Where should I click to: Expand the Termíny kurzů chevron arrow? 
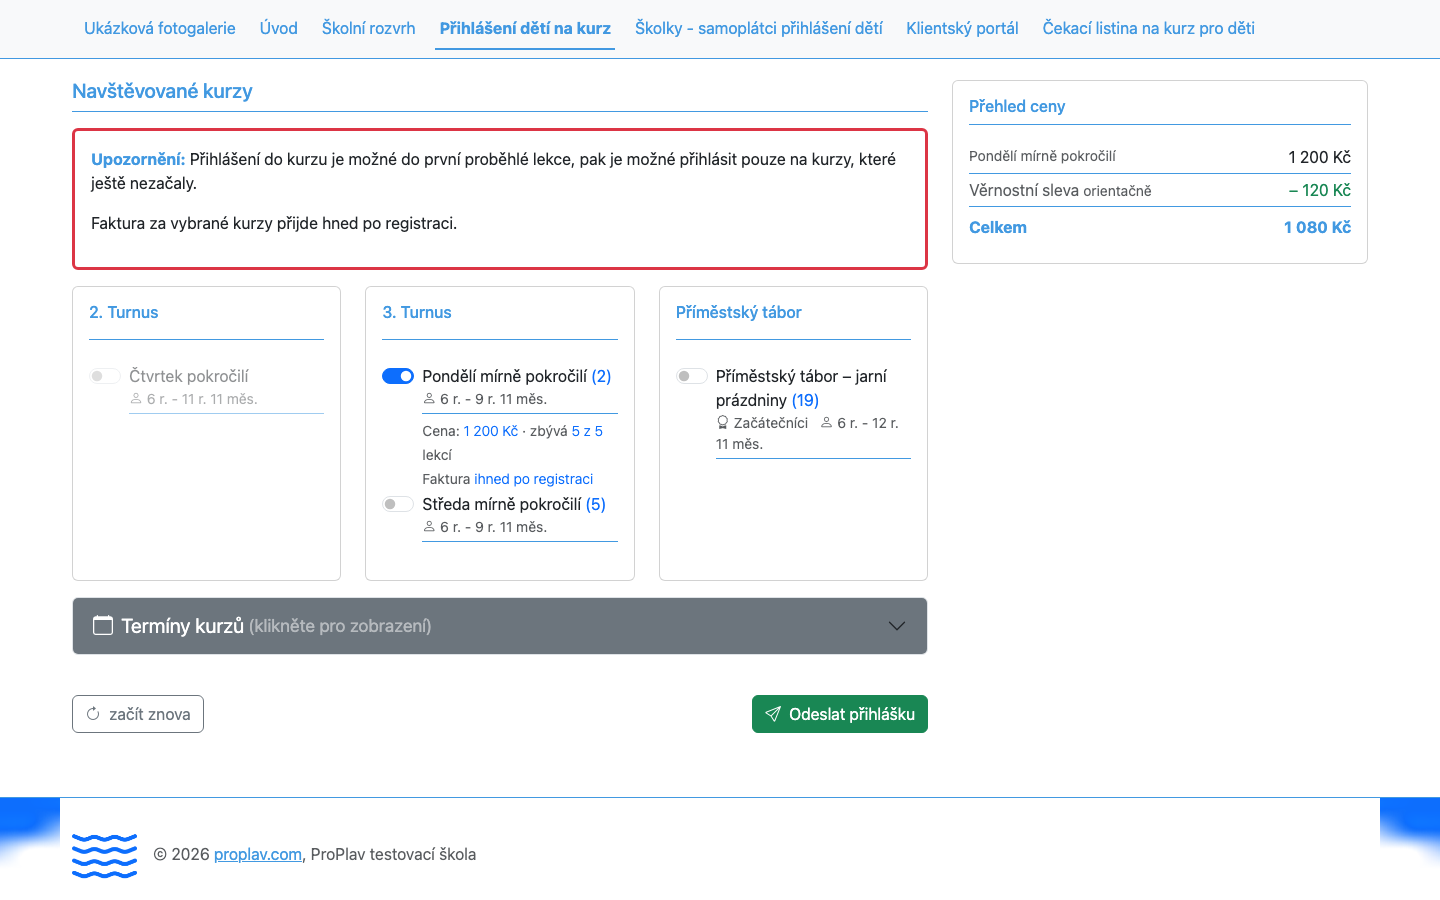coord(897,626)
